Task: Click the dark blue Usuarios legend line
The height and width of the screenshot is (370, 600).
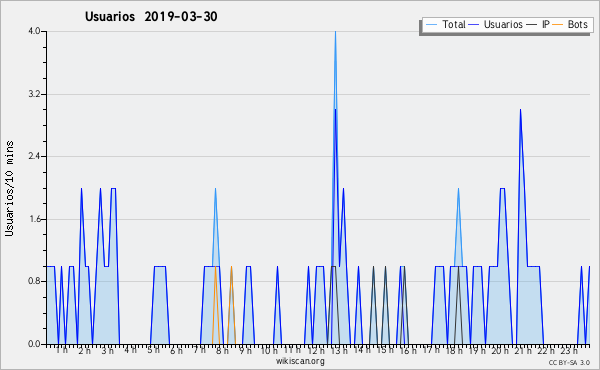Action: (x=474, y=25)
